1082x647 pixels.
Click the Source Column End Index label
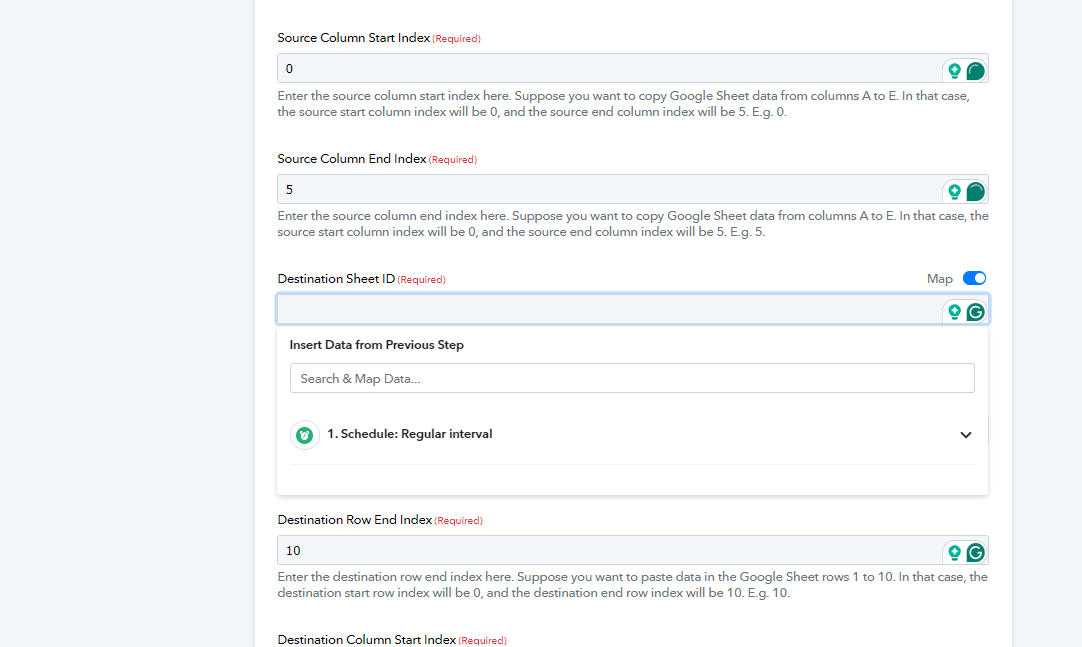point(352,159)
